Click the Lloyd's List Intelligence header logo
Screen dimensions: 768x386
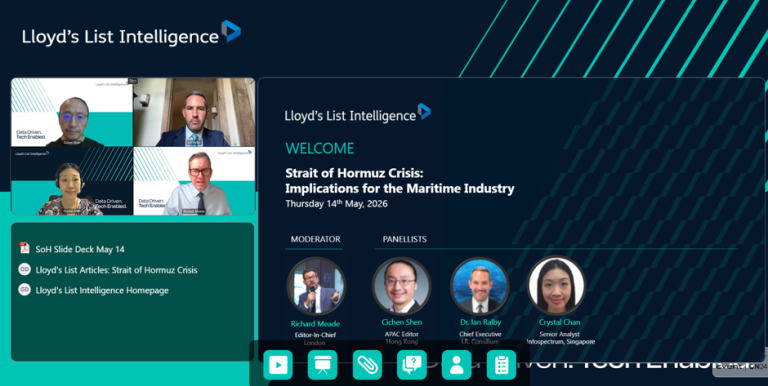(131, 33)
